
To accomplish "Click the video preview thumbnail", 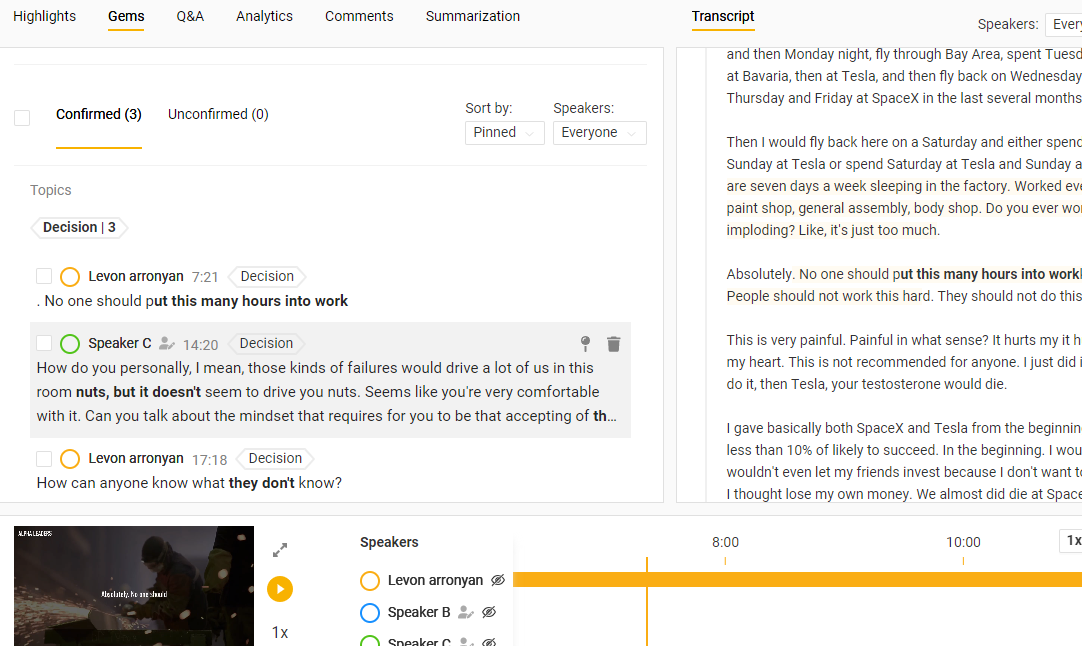I will click(134, 586).
